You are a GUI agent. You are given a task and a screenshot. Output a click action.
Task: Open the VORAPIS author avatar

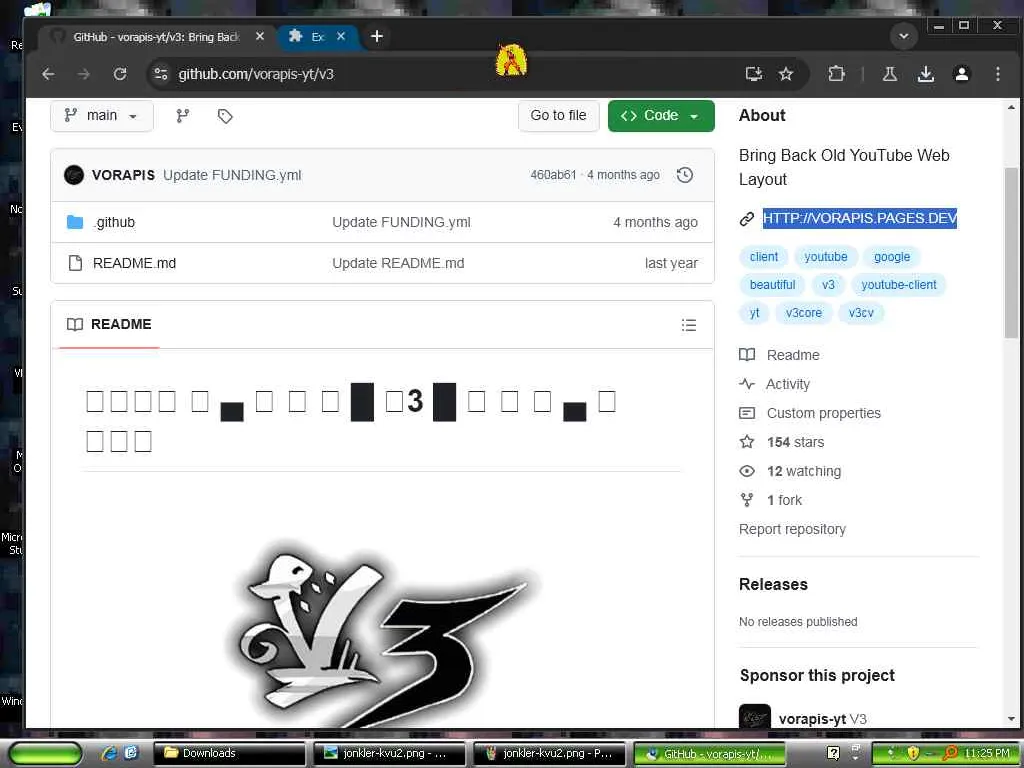pyautogui.click(x=74, y=175)
